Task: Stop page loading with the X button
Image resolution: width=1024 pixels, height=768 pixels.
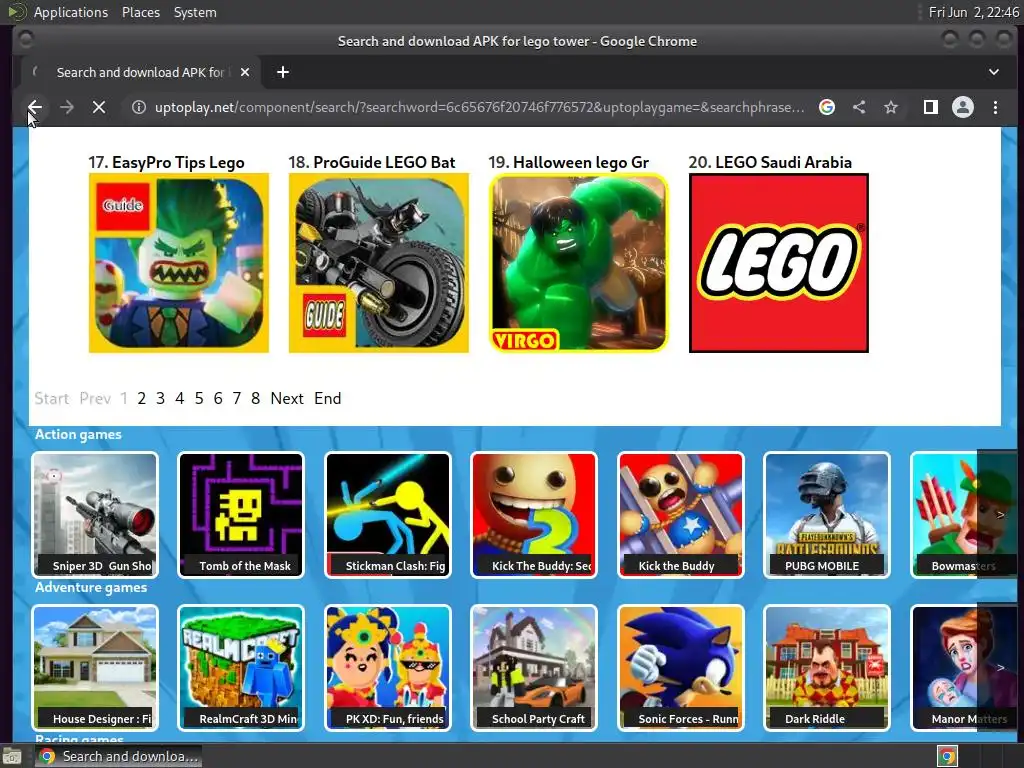Action: coord(99,107)
